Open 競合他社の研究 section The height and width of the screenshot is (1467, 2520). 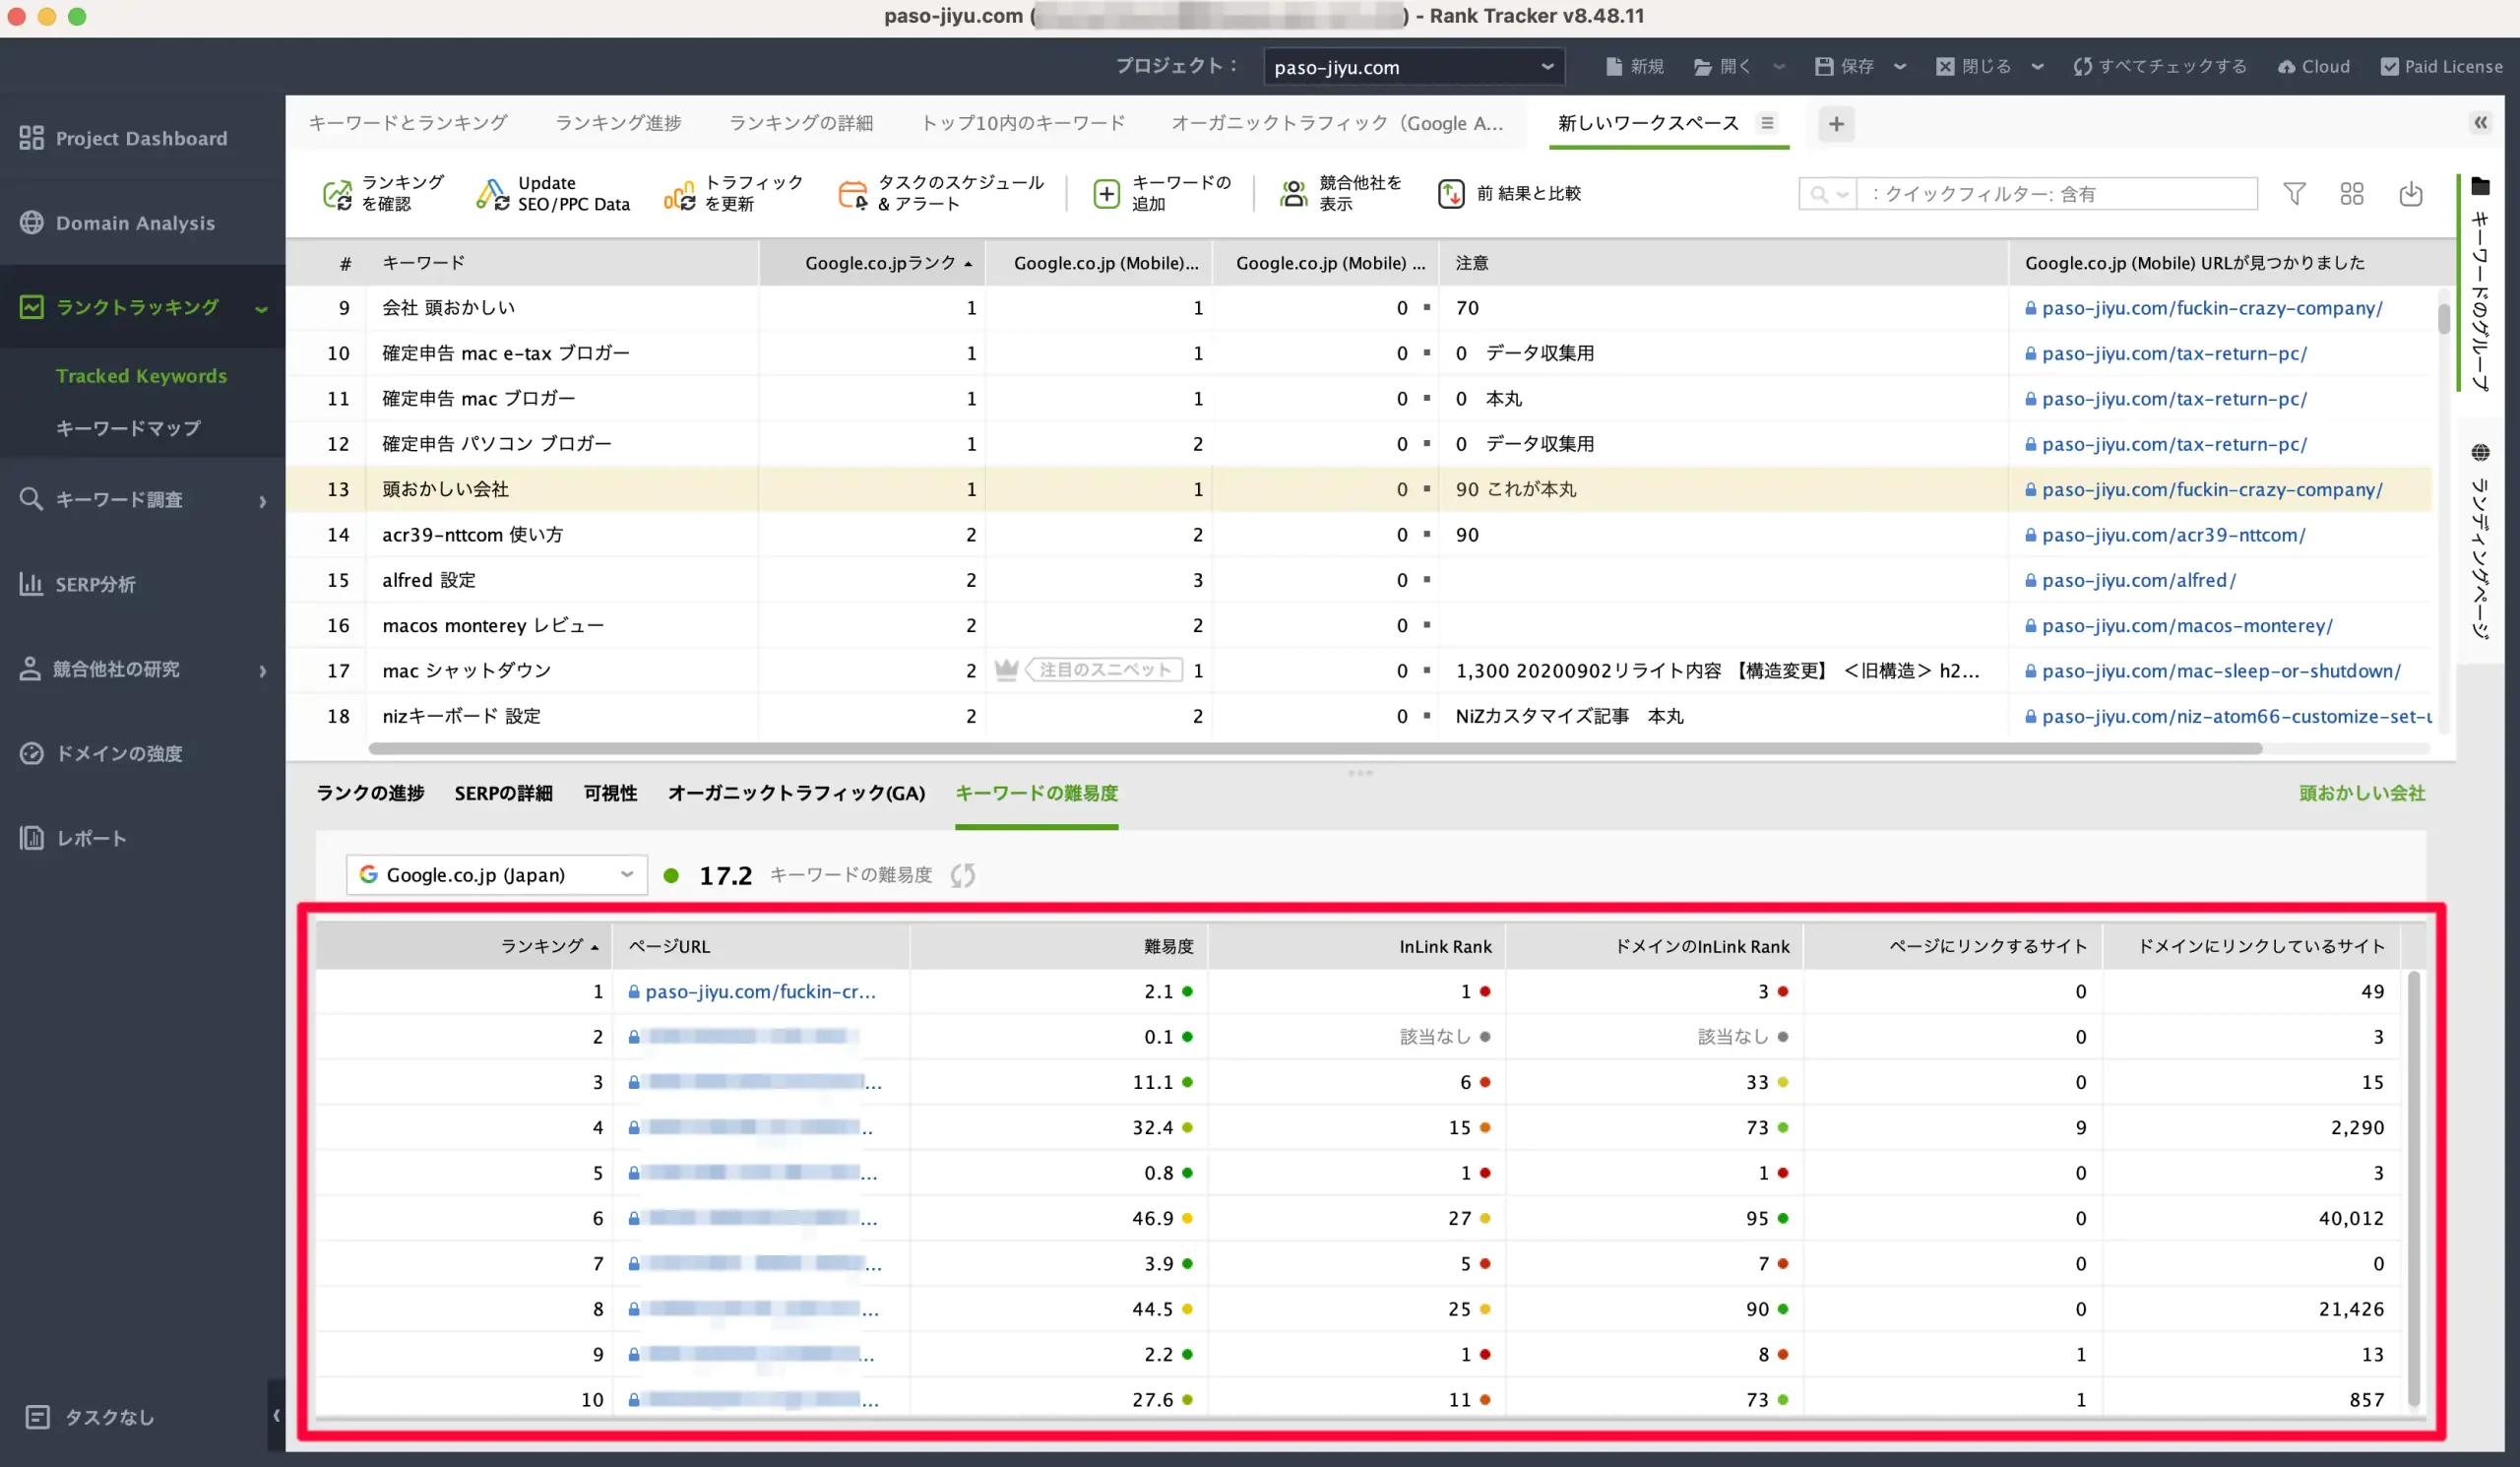click(x=99, y=669)
